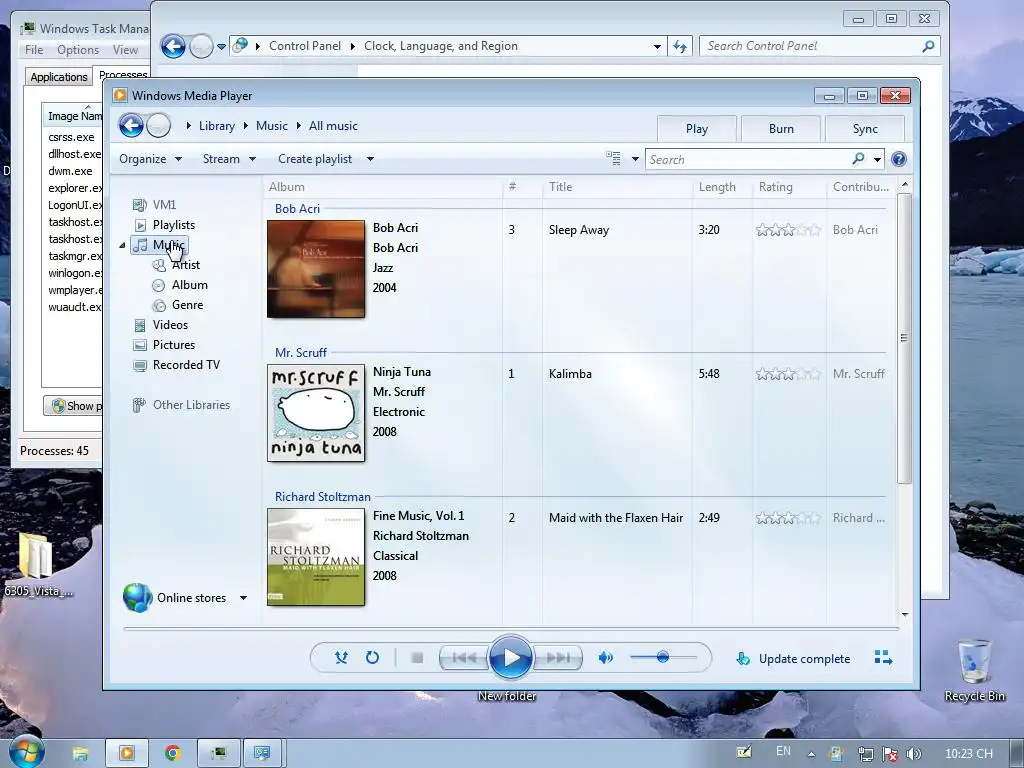Viewport: 1024px width, 768px height.
Task: Click Other Libraries
Action: (191, 405)
